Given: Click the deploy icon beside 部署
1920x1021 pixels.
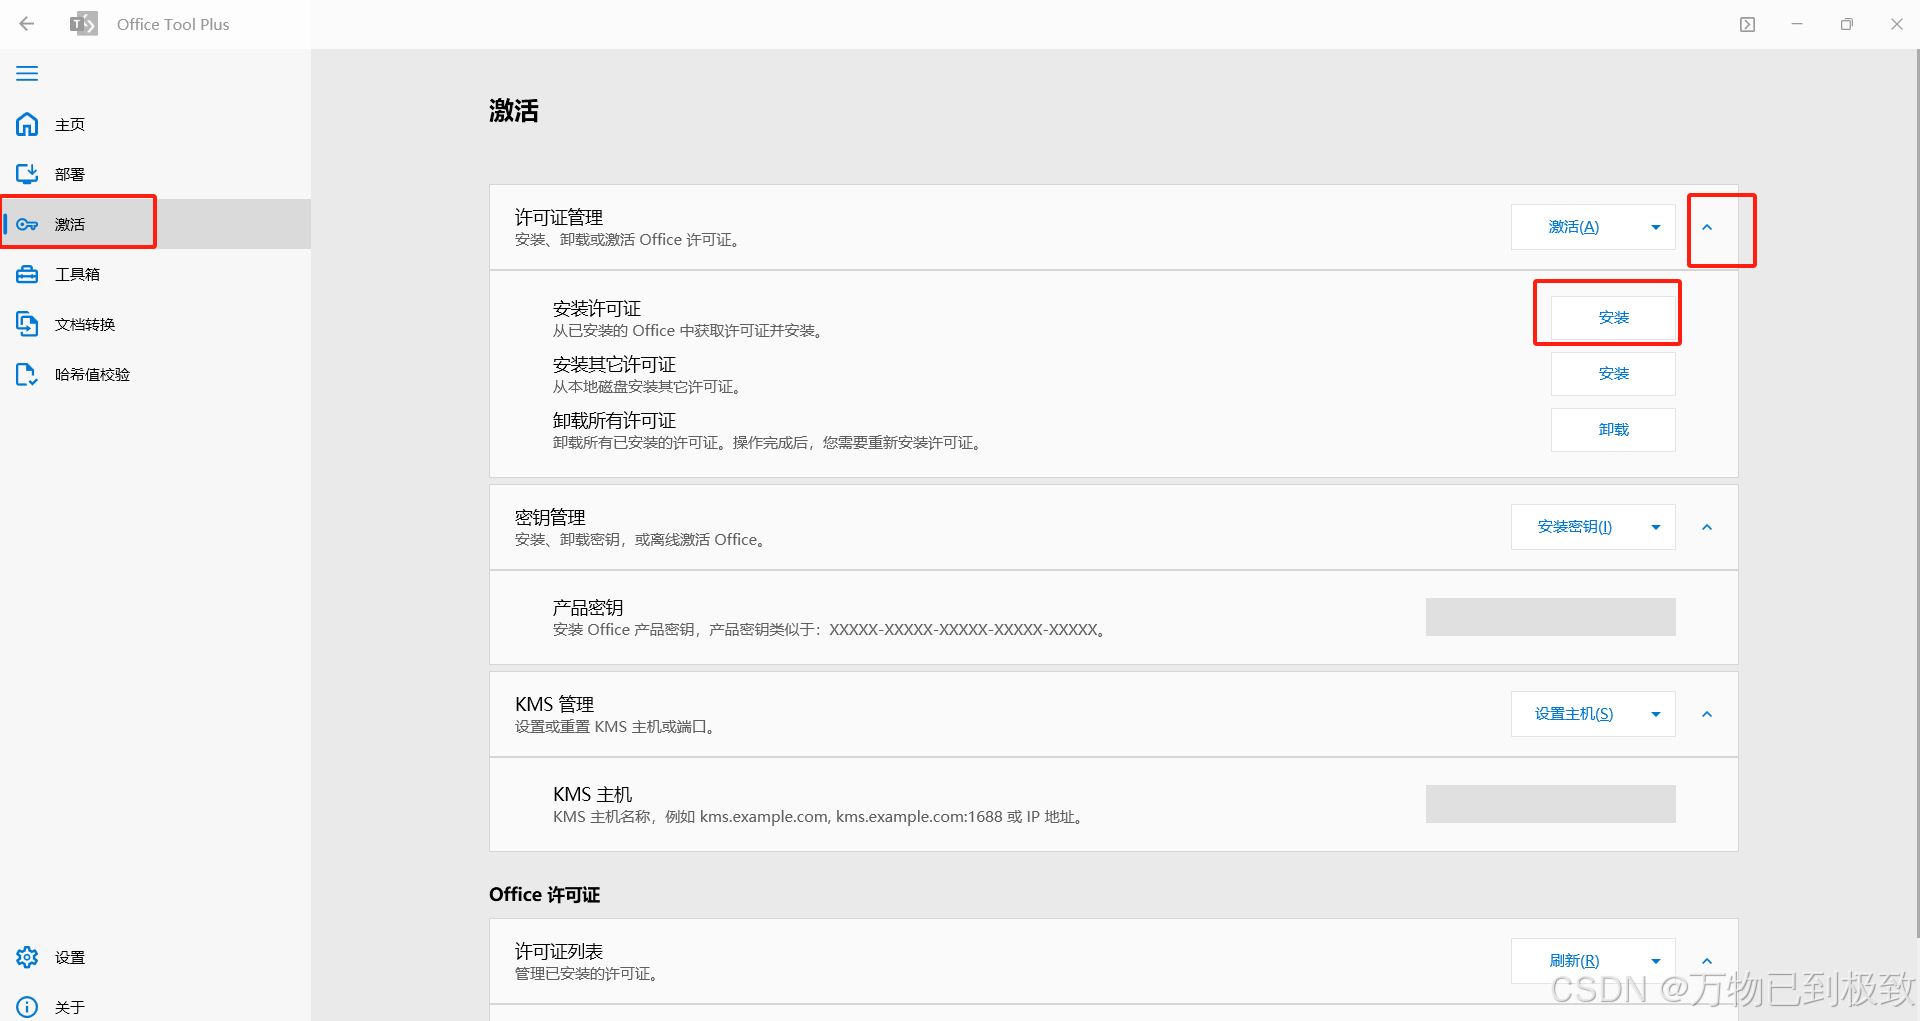Looking at the screenshot, I should 27,174.
